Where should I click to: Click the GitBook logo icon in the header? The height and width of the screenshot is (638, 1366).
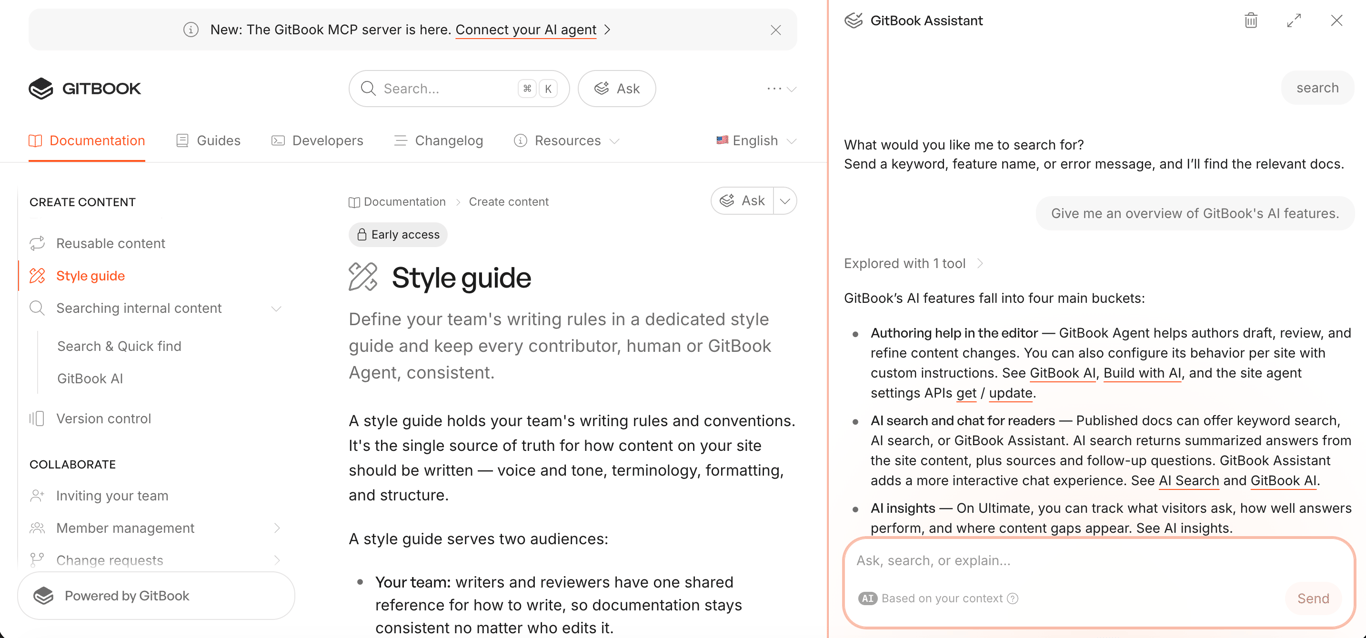[x=41, y=88]
